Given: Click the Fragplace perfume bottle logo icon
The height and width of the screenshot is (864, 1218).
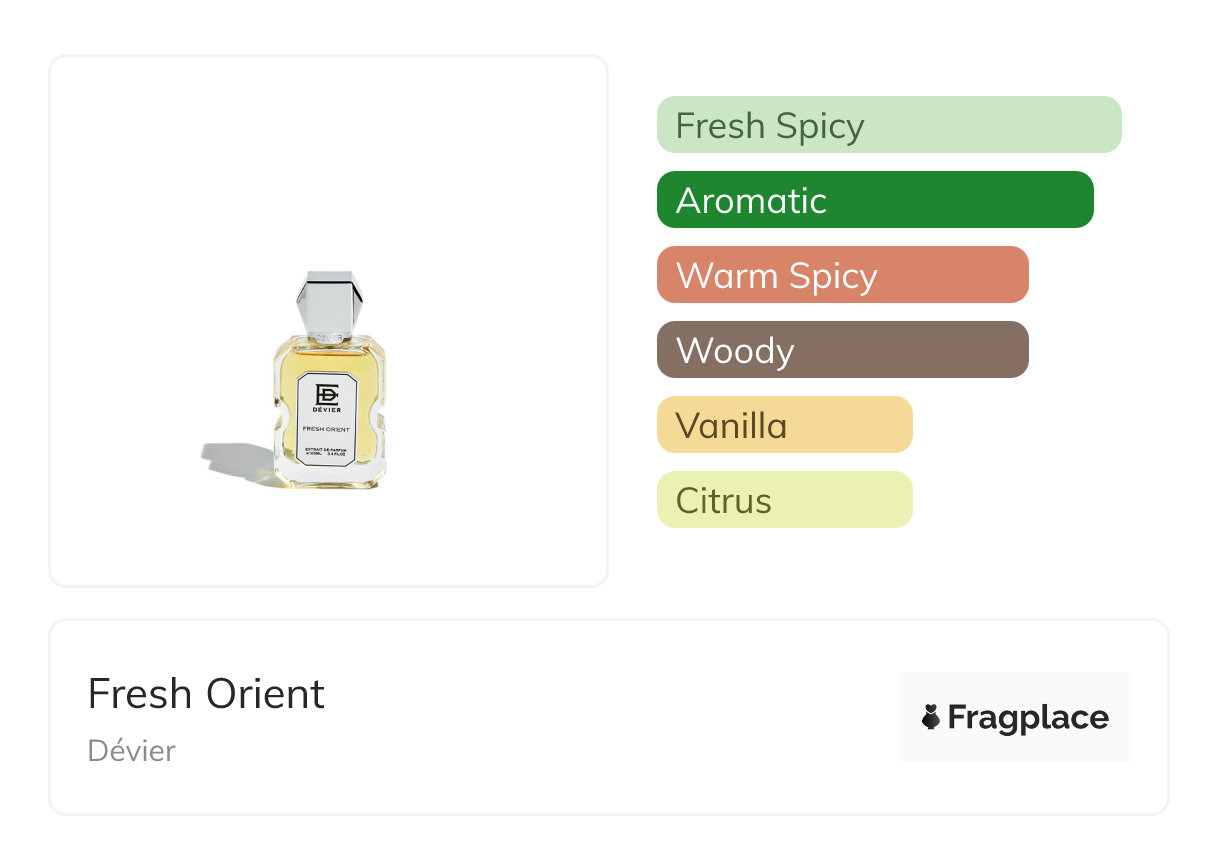Looking at the screenshot, I should click(931, 717).
